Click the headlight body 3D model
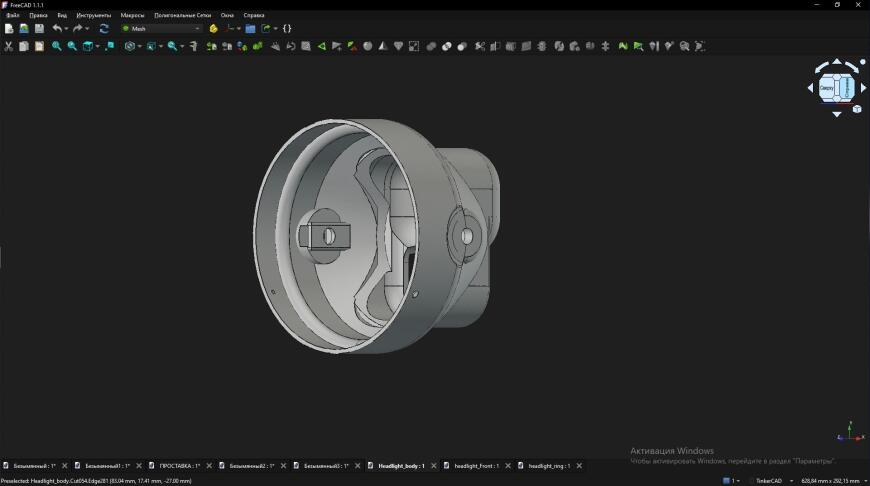 point(377,236)
